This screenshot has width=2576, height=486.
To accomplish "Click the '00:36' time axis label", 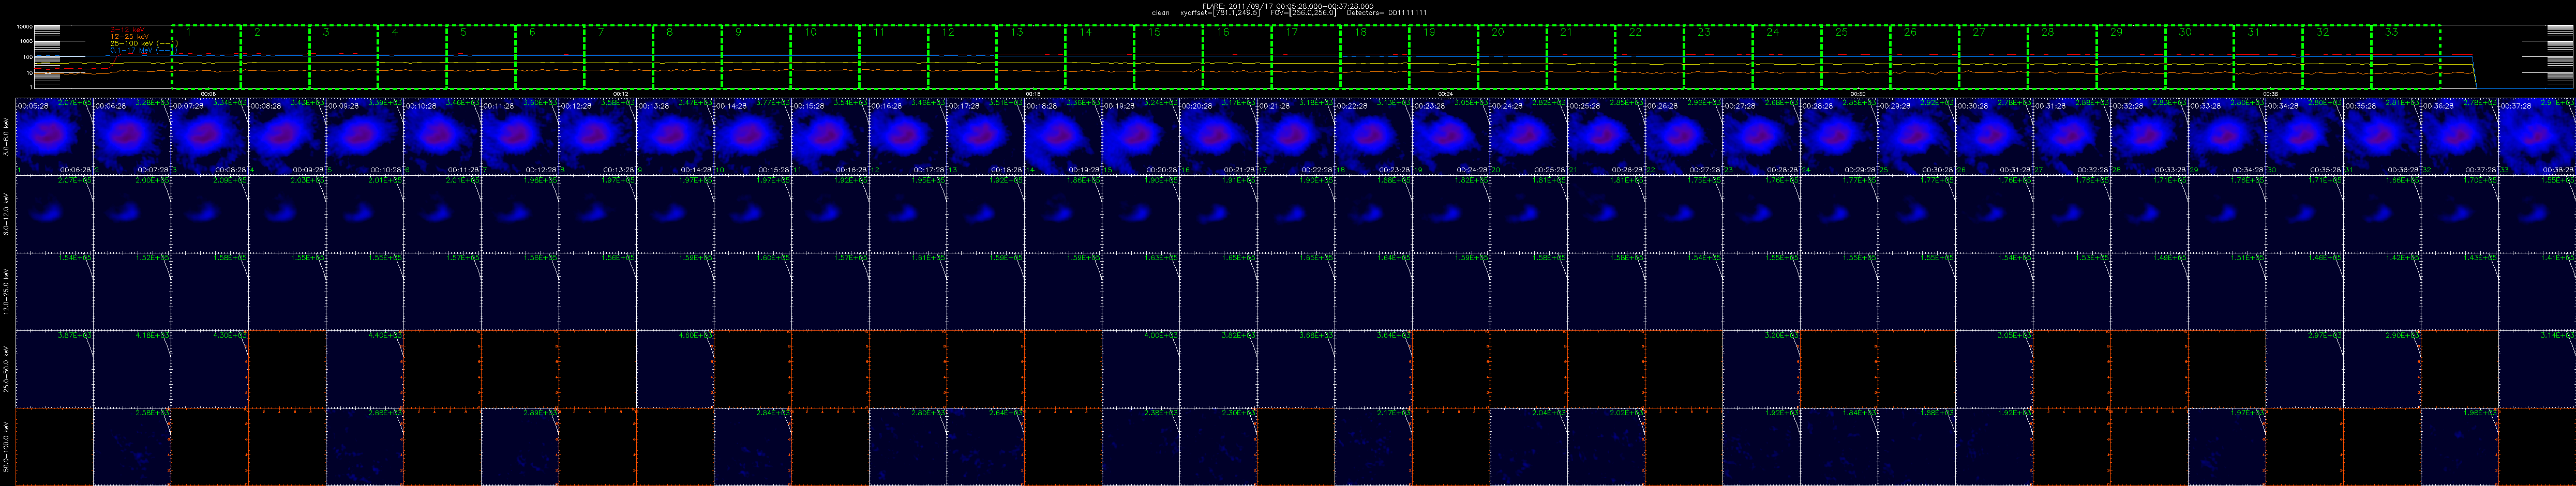I will tap(2269, 93).
